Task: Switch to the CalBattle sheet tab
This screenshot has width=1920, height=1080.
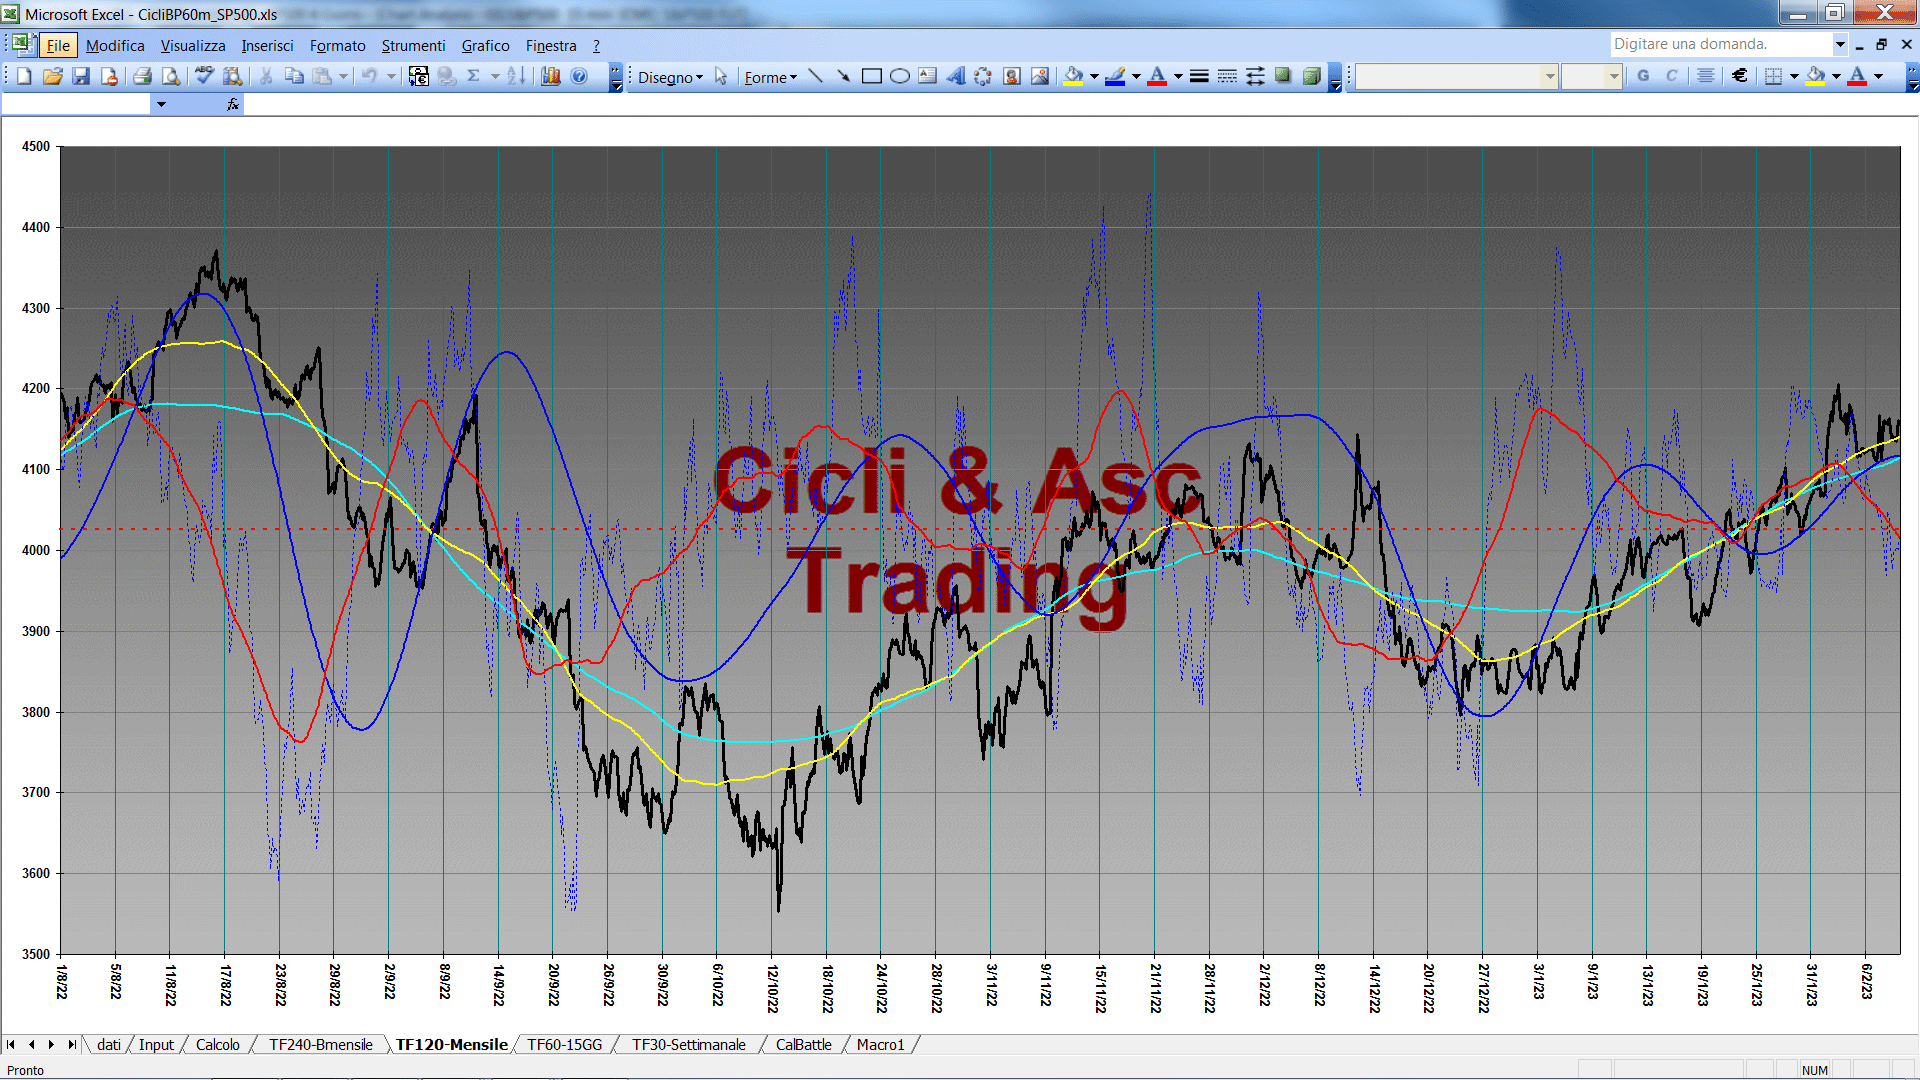Action: [803, 1045]
